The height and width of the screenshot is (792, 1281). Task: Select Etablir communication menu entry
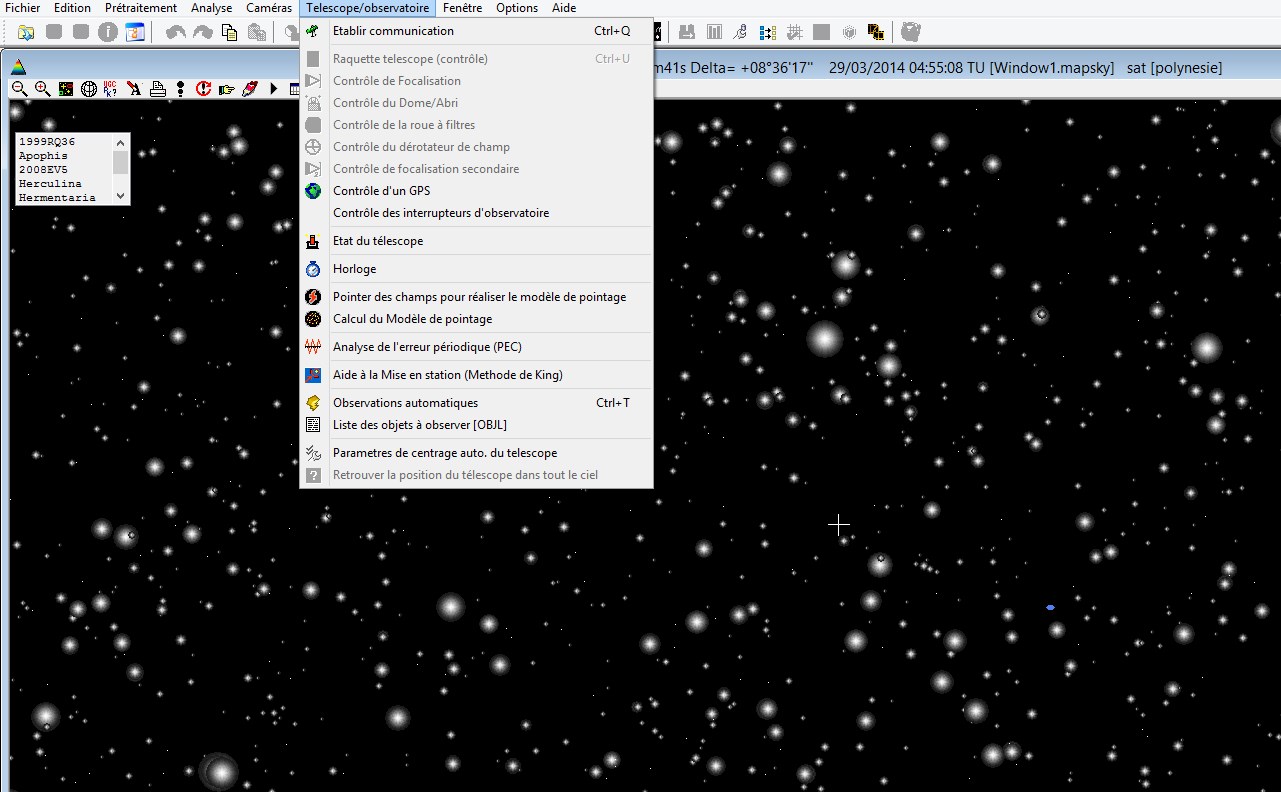[x=393, y=31]
